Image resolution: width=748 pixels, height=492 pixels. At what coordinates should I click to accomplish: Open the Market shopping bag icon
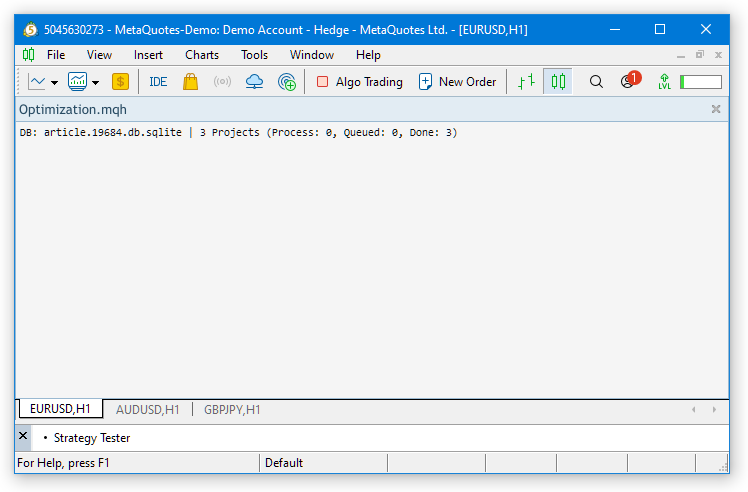[x=190, y=82]
